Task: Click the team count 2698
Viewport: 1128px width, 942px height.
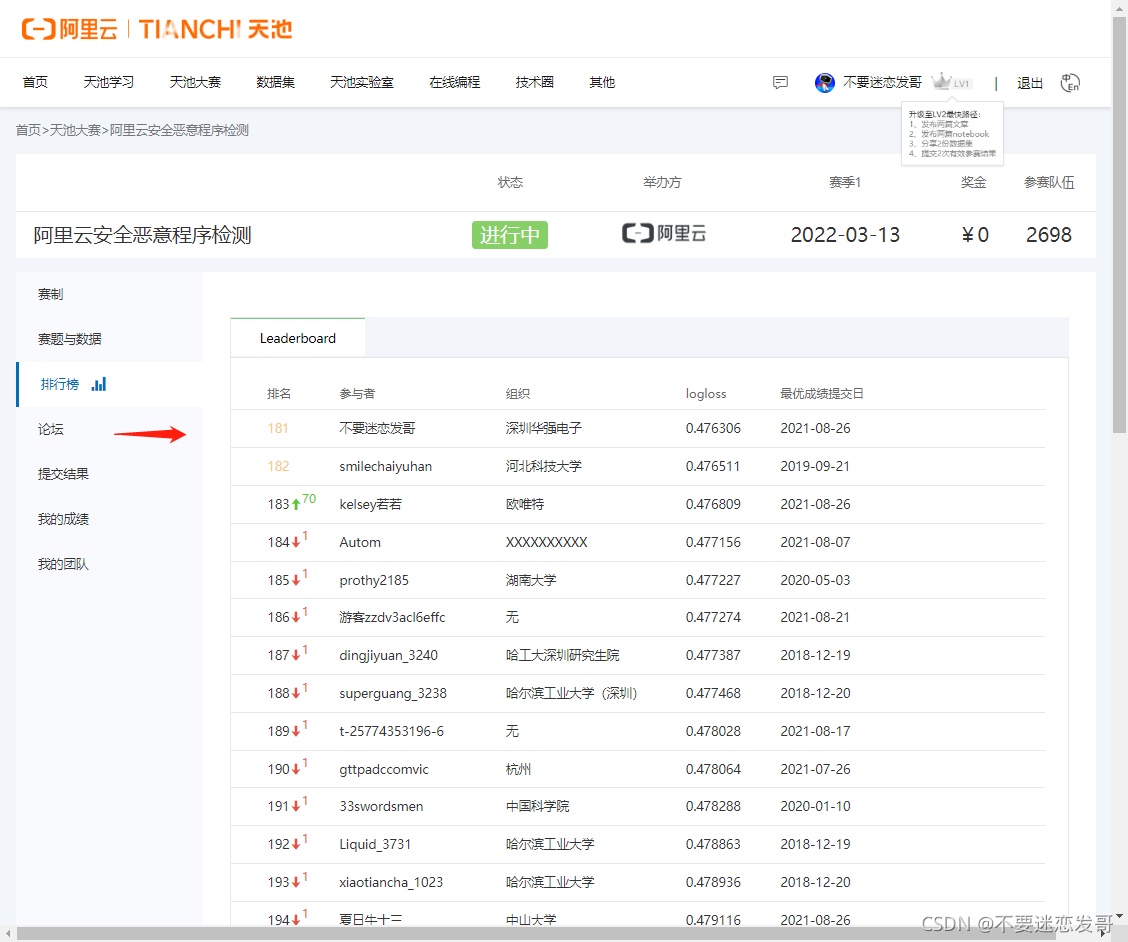Action: pos(1049,235)
